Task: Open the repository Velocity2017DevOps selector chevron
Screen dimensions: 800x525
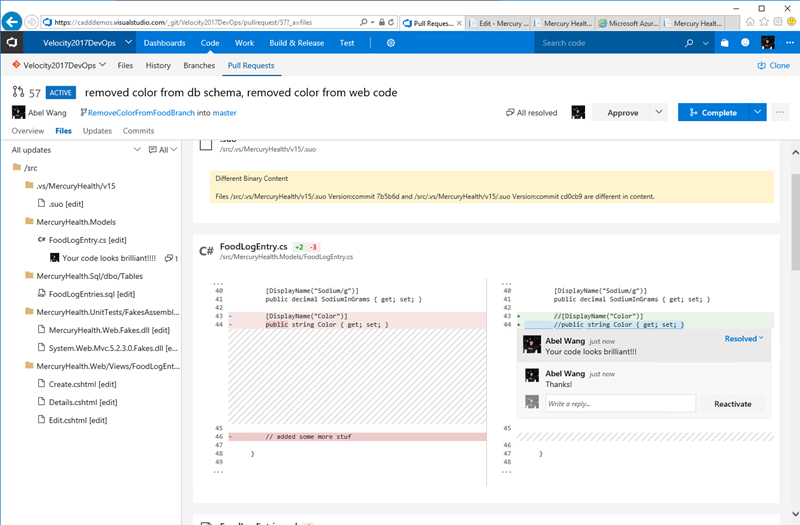Action: pyautogui.click(x=103, y=65)
